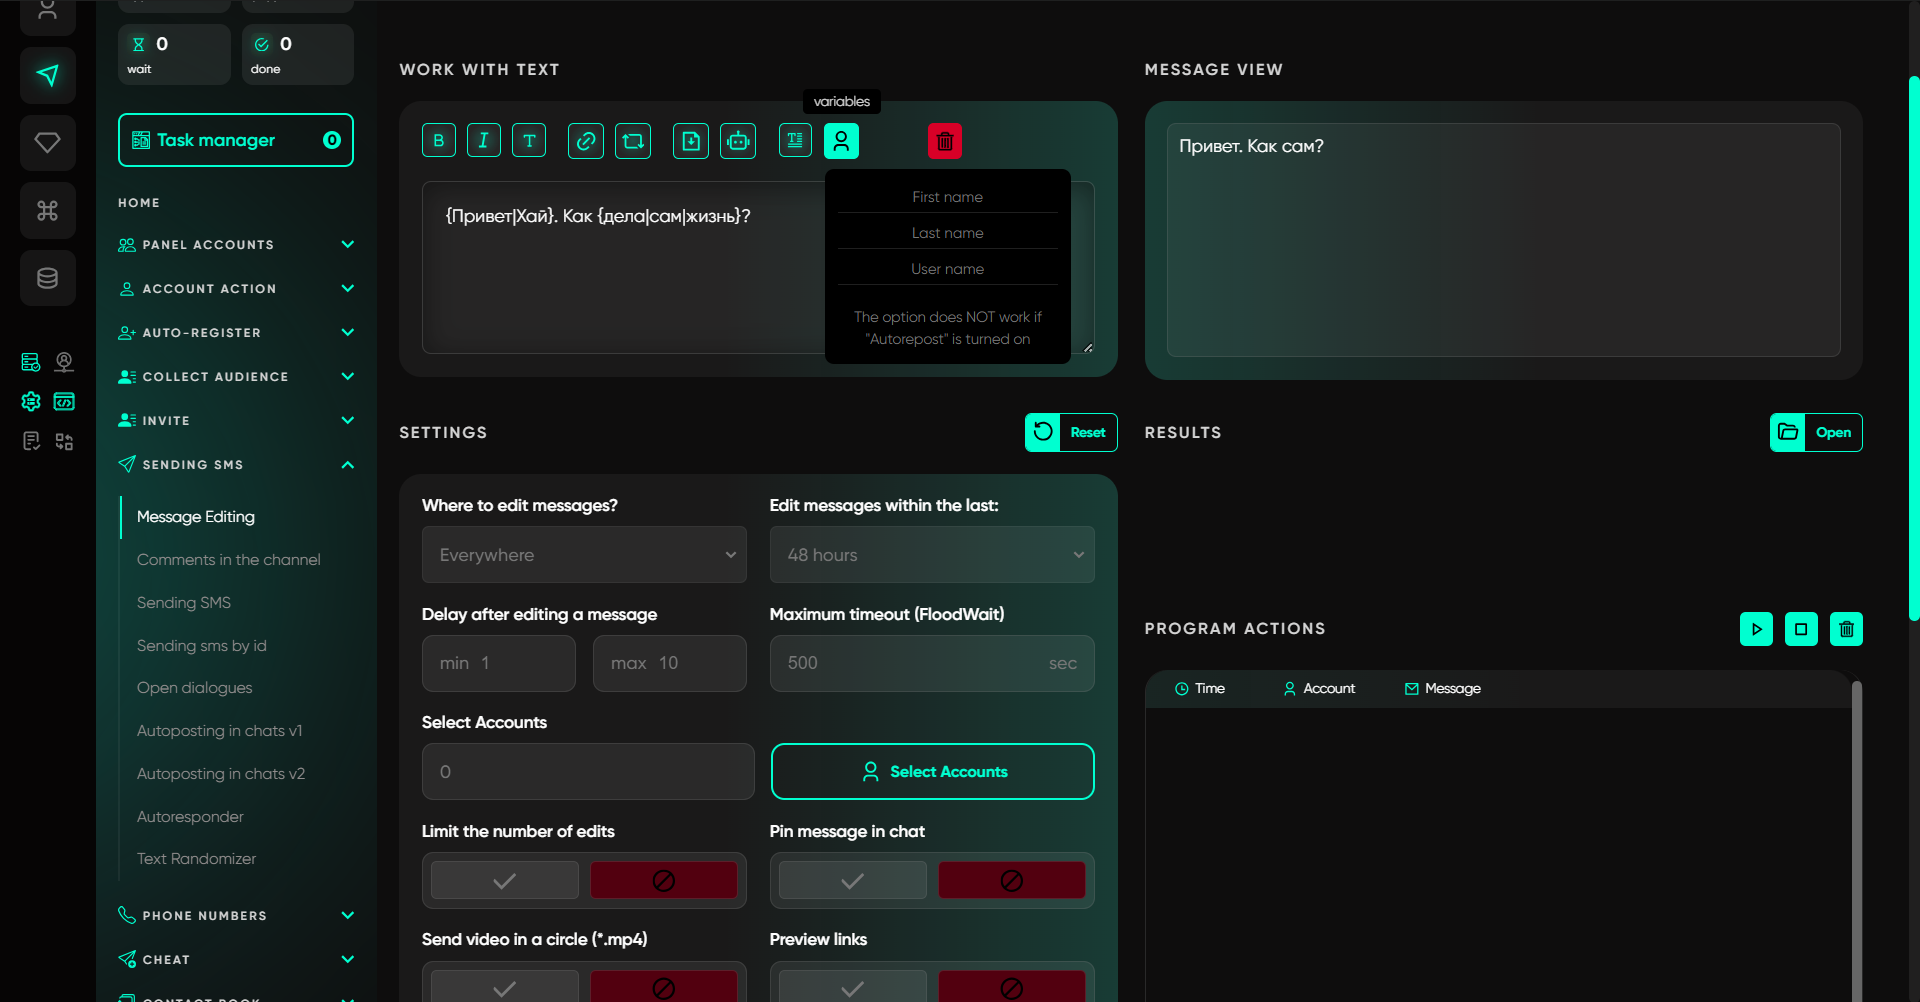Click the robot icon in text toolbar
1920x1002 pixels.
pyautogui.click(x=738, y=141)
